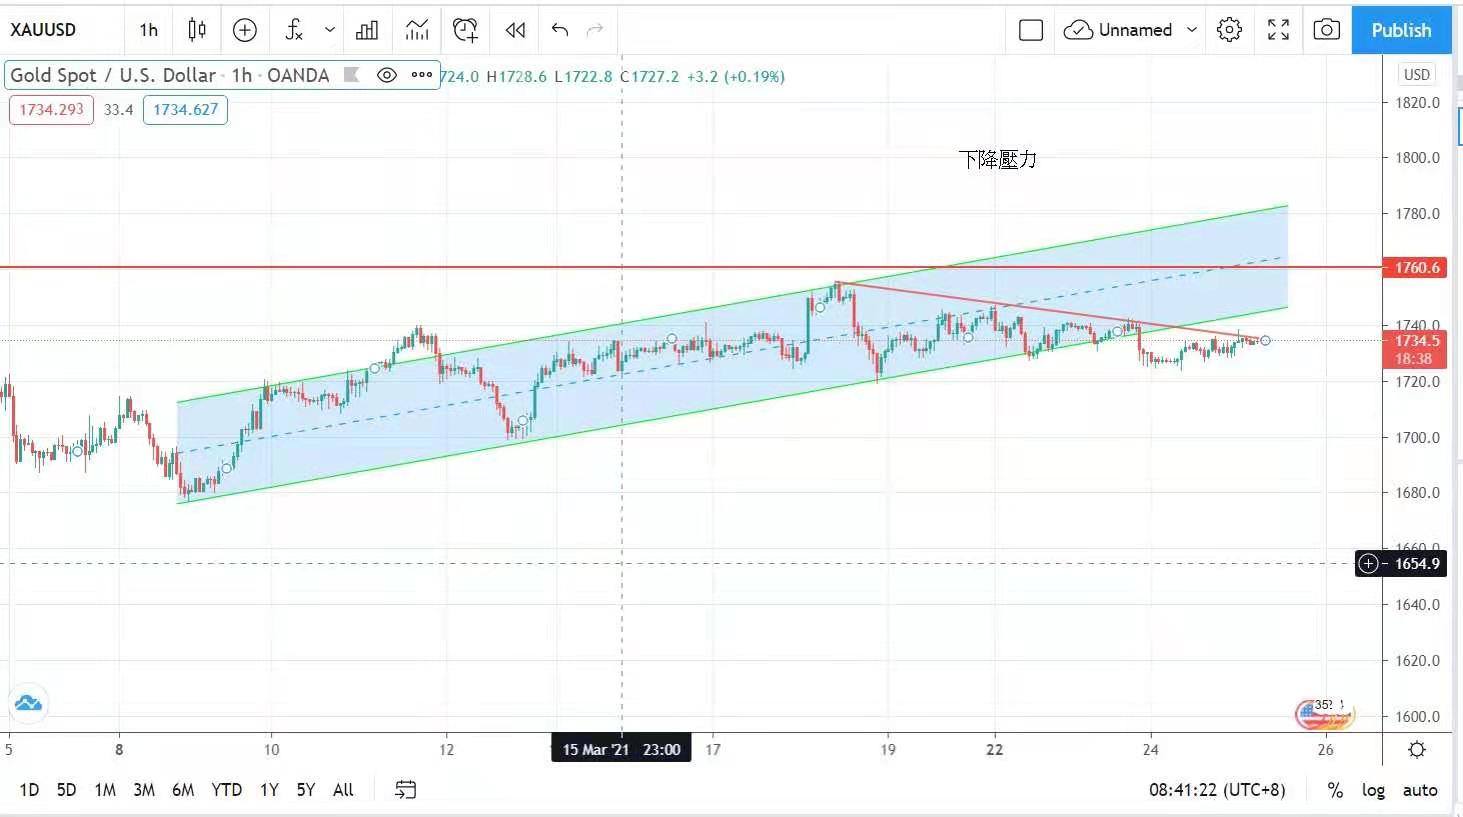Expand the Unnamed layout dropdown arrow
The width and height of the screenshot is (1463, 817).
tap(1192, 30)
